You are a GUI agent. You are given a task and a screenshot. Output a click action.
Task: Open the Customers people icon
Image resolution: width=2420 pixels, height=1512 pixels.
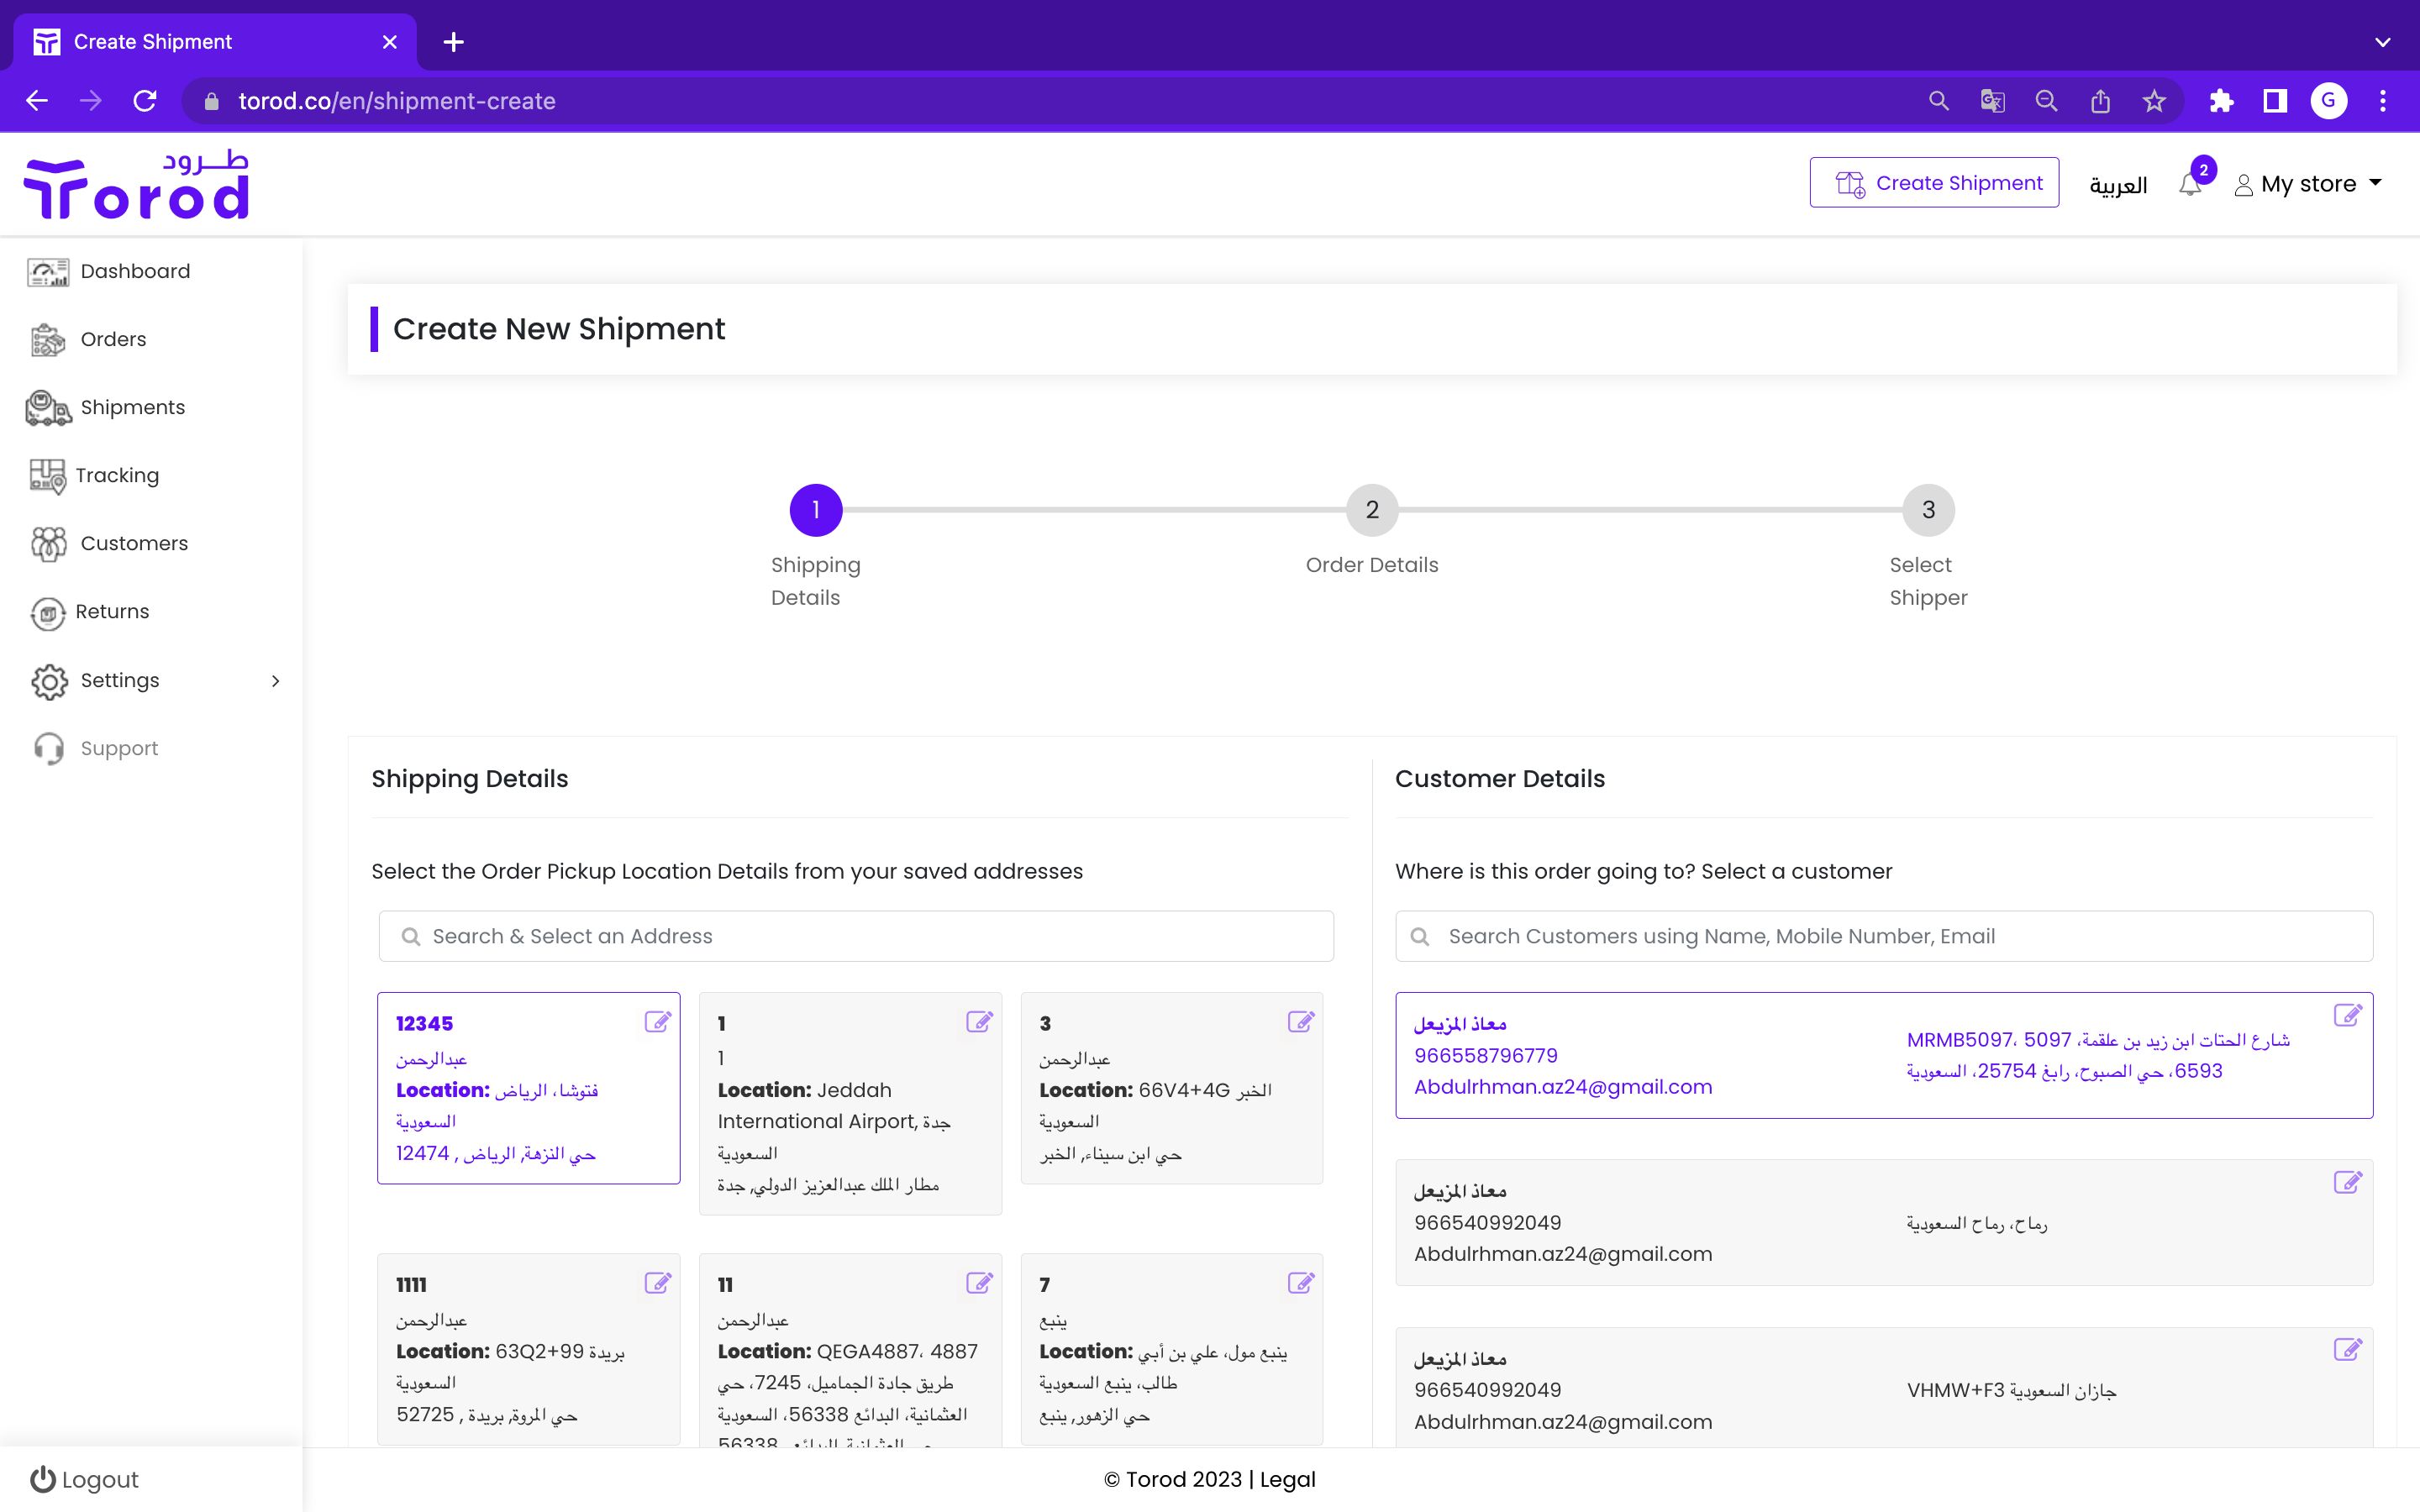[x=48, y=544]
